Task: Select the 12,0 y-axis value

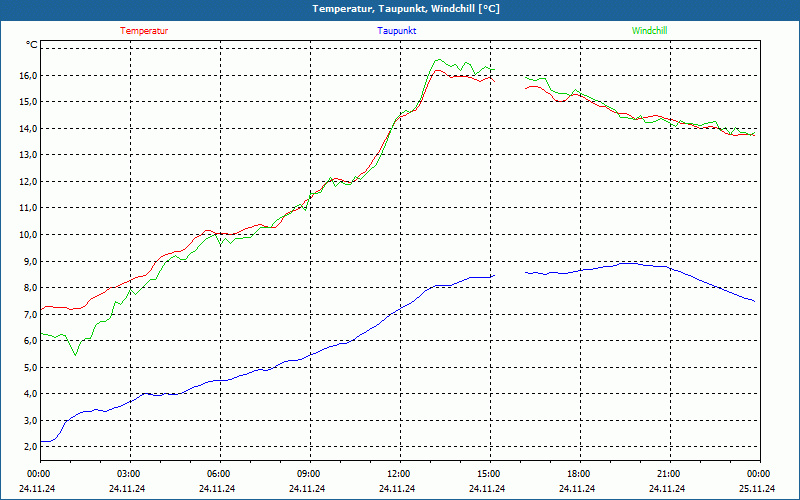Action: tap(29, 182)
